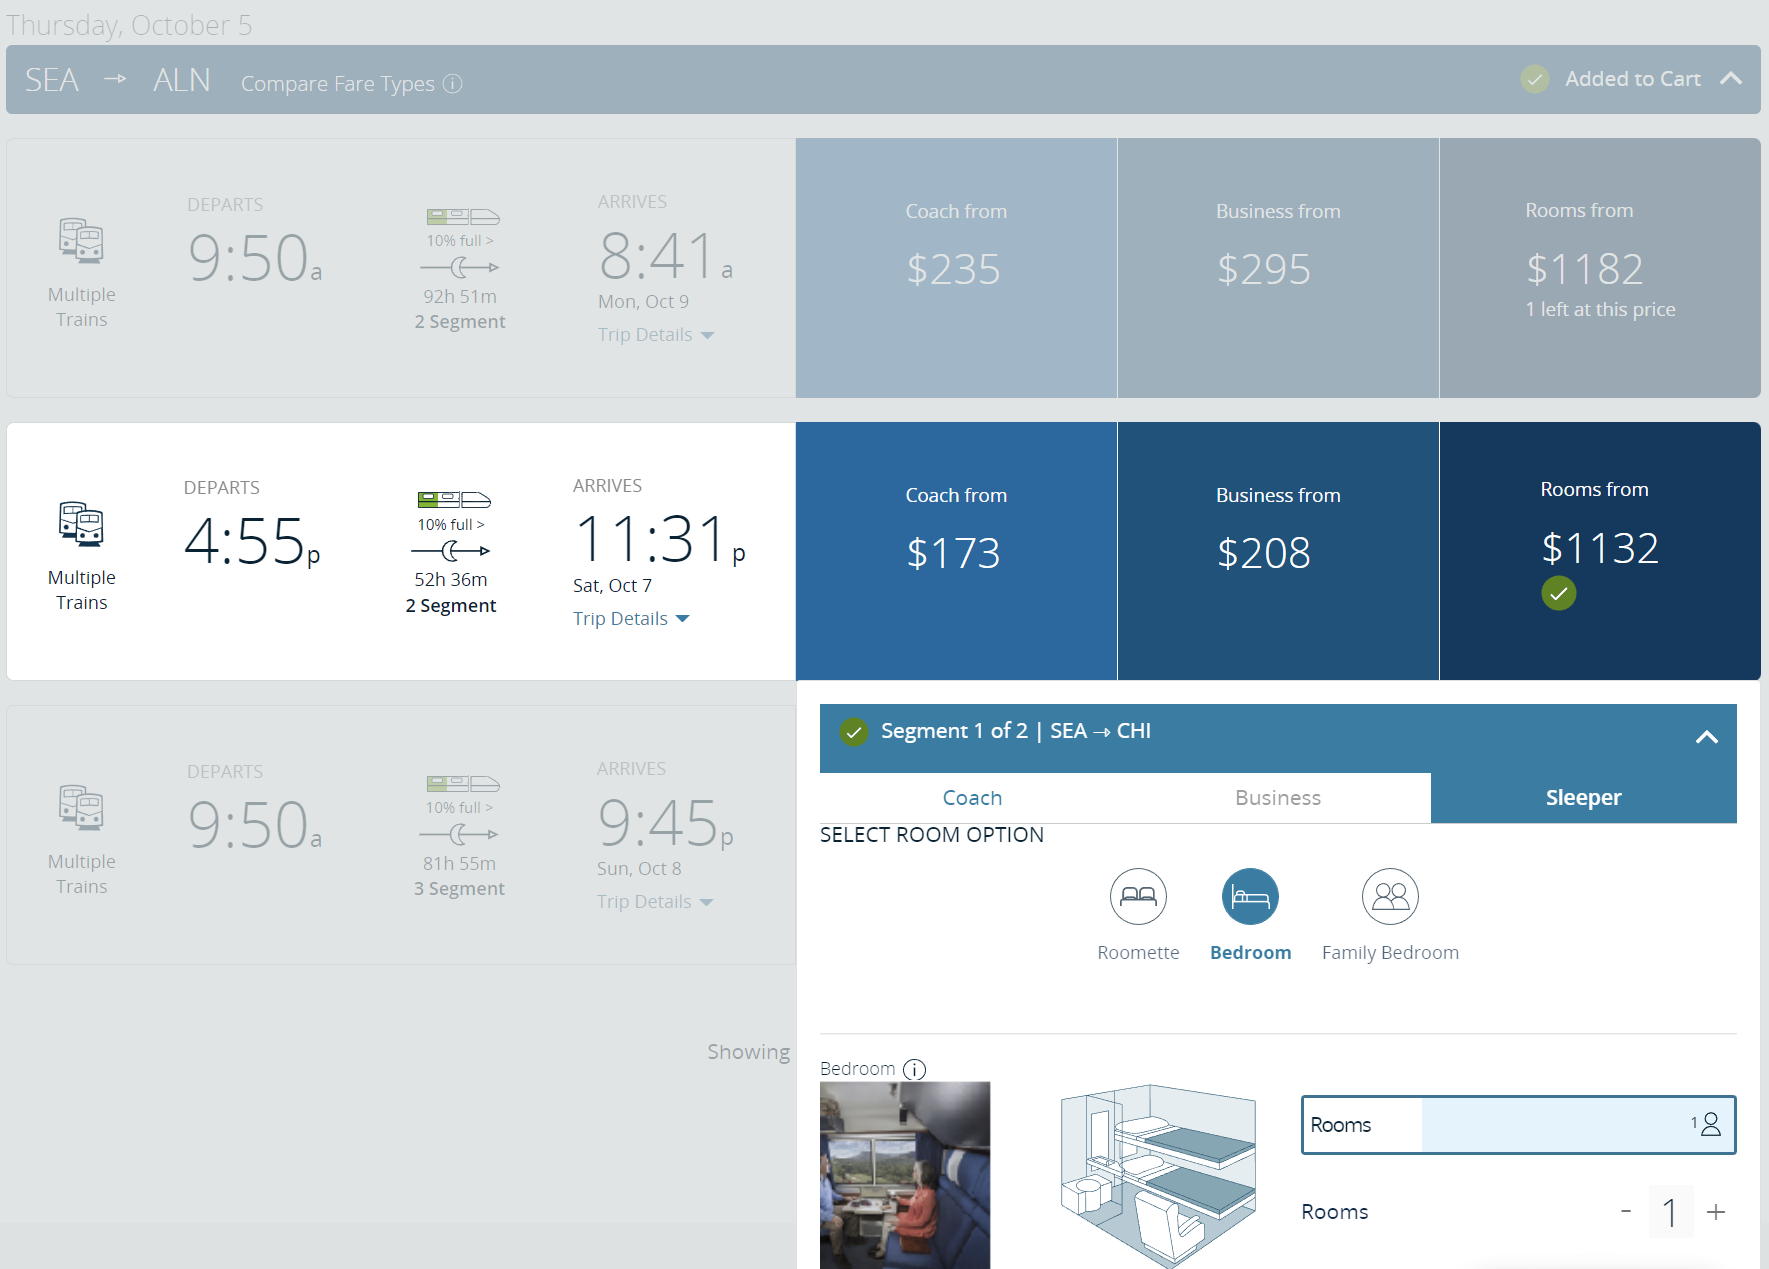
Task: Click the 4:55p trip Multiple Trains icon
Action: click(81, 524)
